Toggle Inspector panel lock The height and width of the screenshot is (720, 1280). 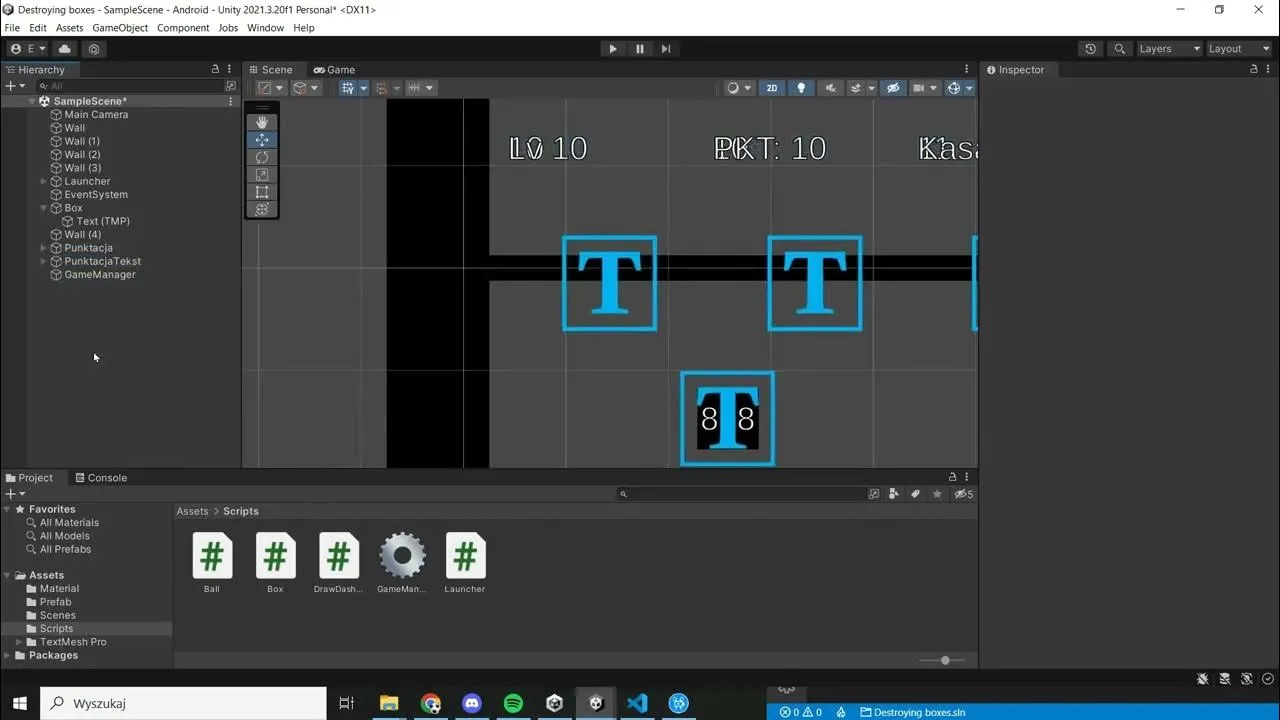1254,69
